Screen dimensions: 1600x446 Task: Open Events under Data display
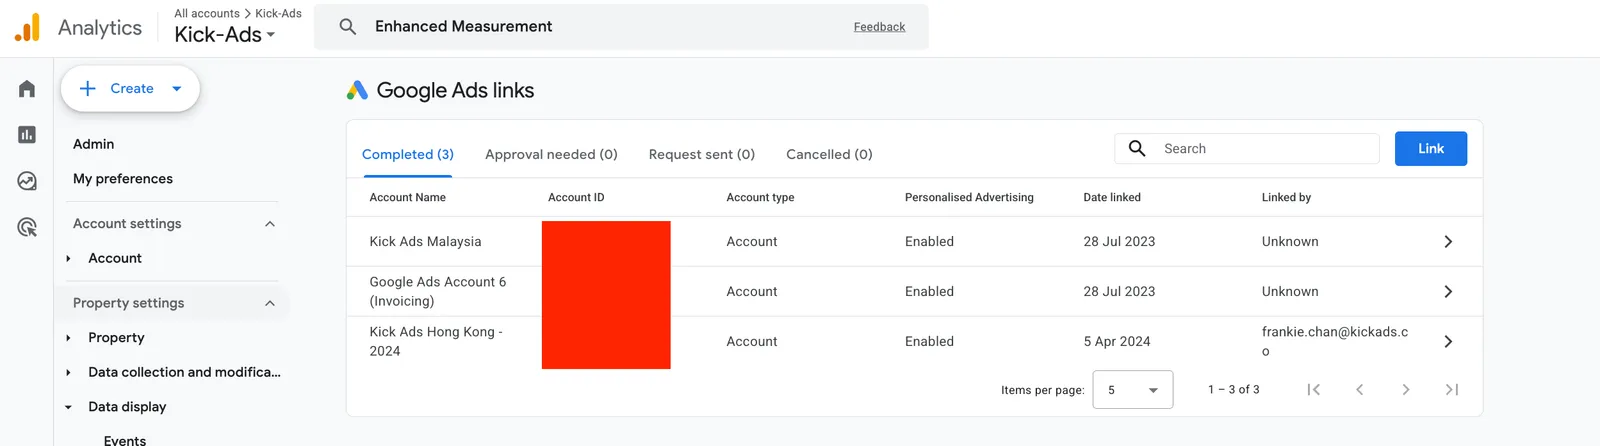(125, 440)
